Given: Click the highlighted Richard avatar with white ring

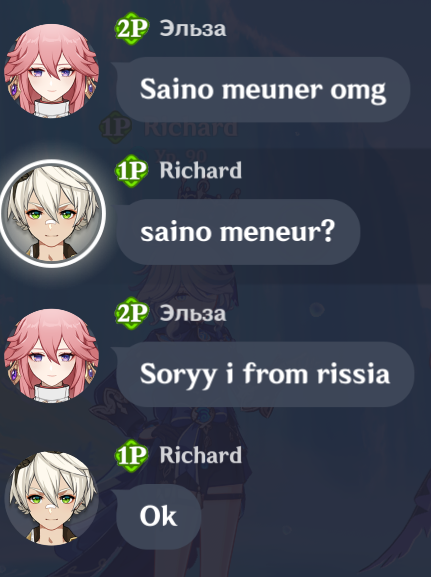Looking at the screenshot, I should (x=52, y=213).
